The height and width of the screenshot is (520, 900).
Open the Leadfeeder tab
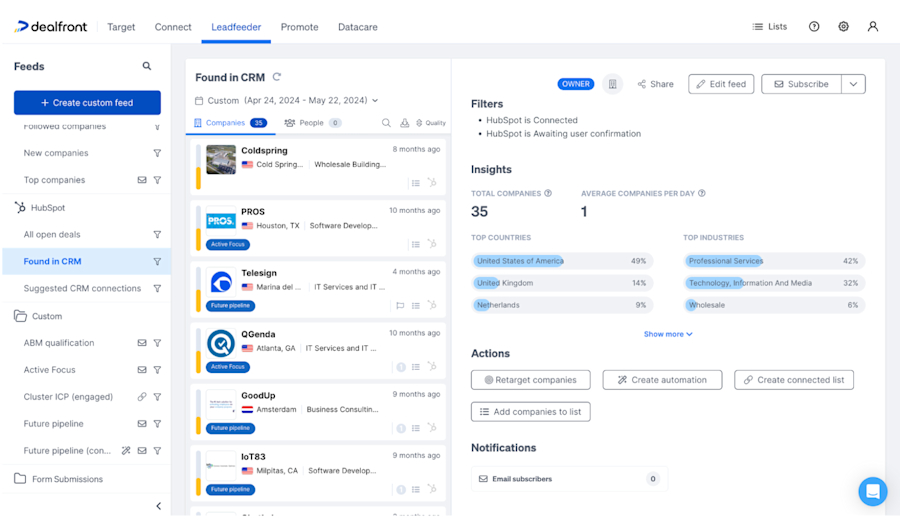(x=236, y=27)
